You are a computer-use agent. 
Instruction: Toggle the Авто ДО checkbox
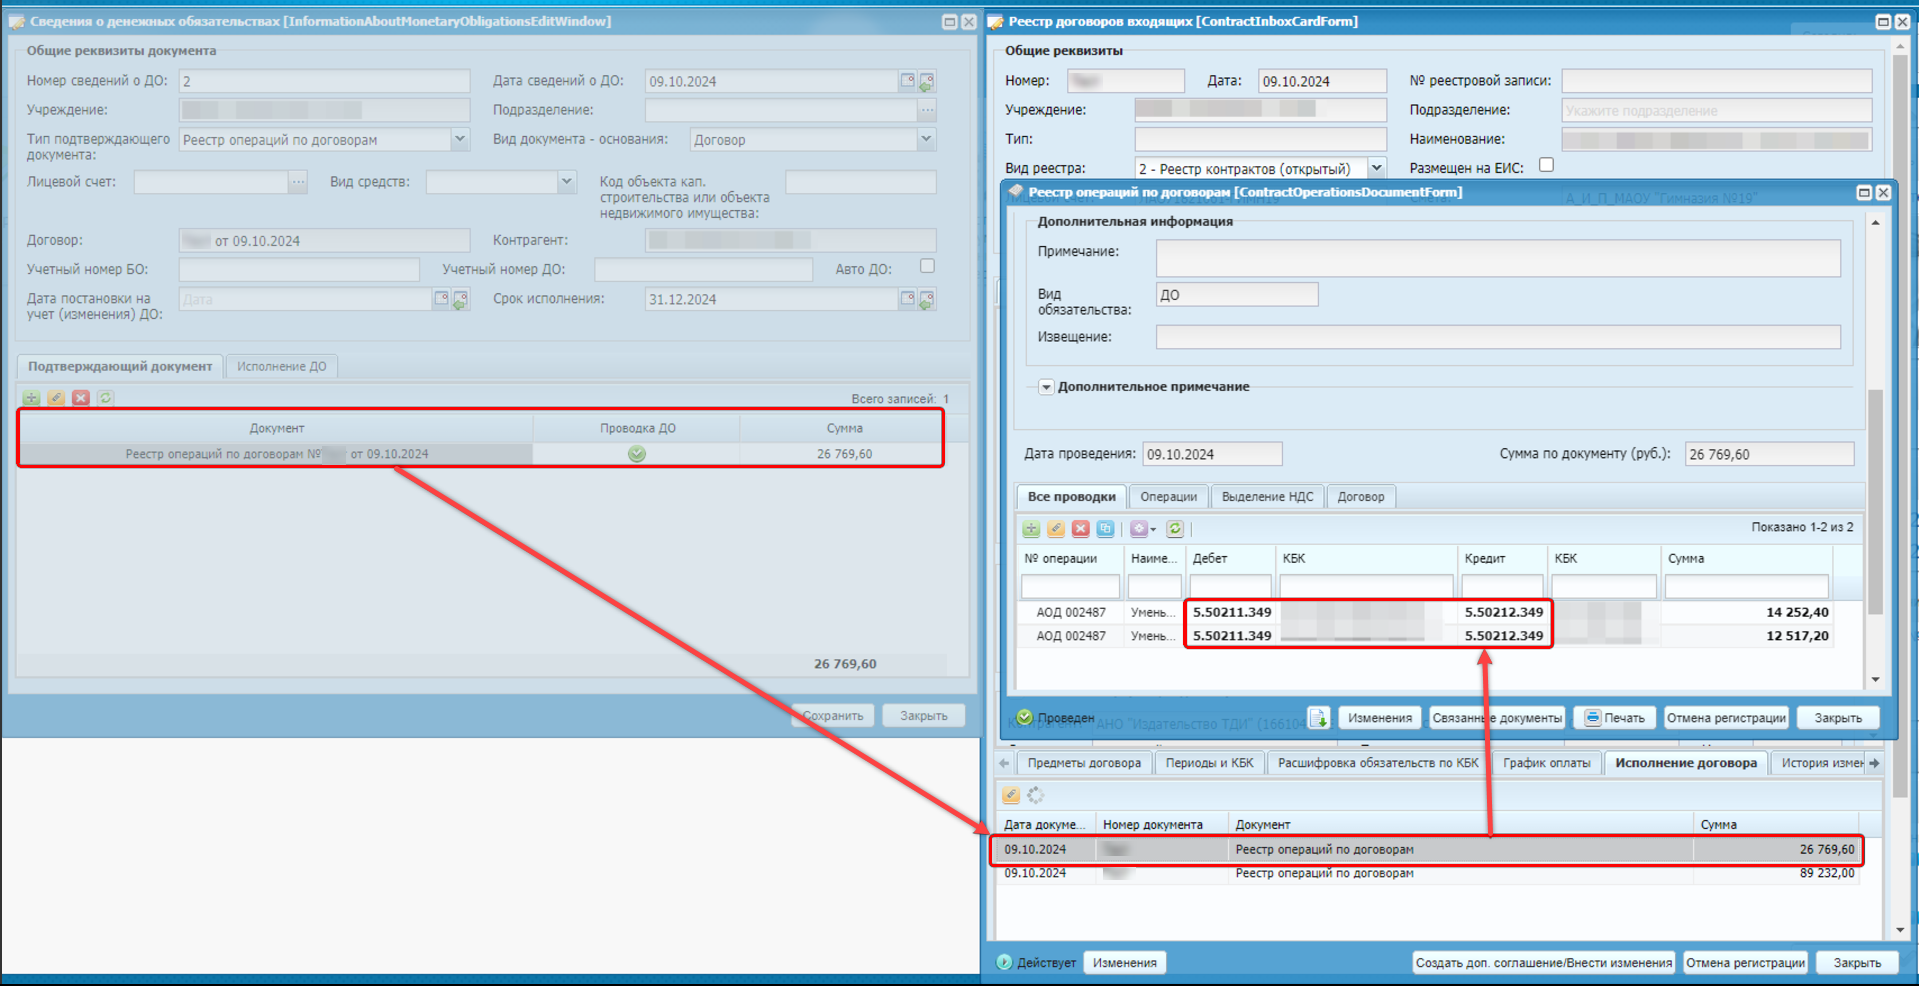click(927, 266)
